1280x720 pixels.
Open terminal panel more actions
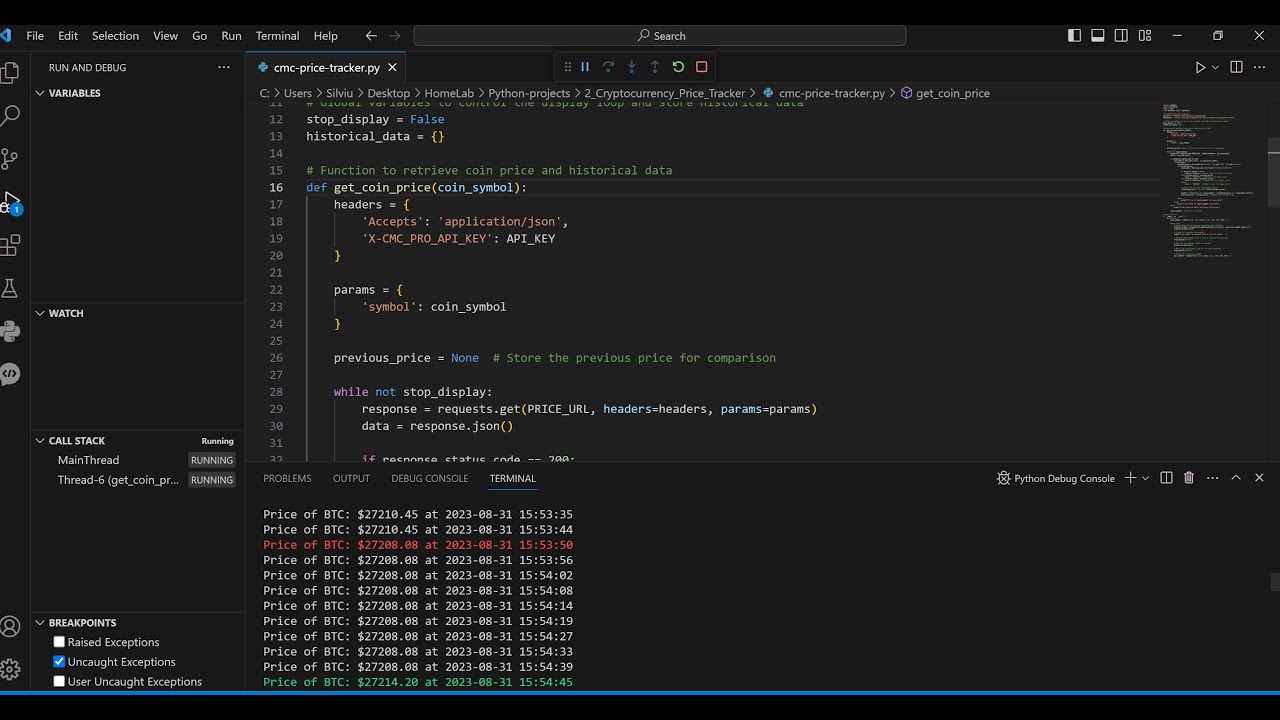click(1212, 478)
